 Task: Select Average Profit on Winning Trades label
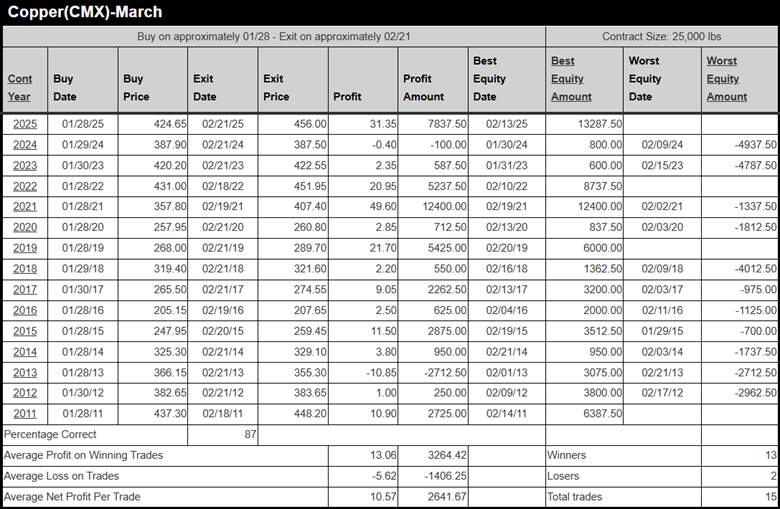point(84,455)
